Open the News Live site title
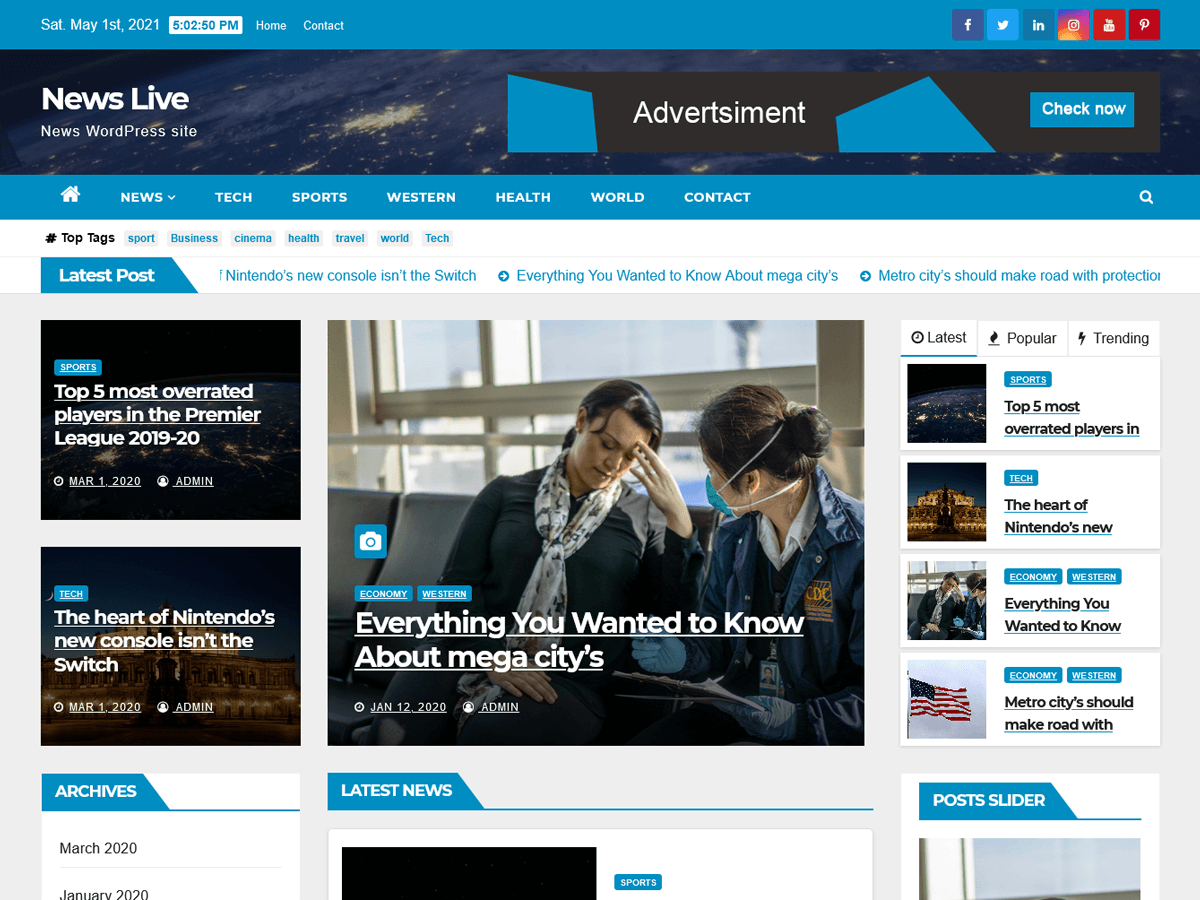The width and height of the screenshot is (1200, 900). coord(115,99)
